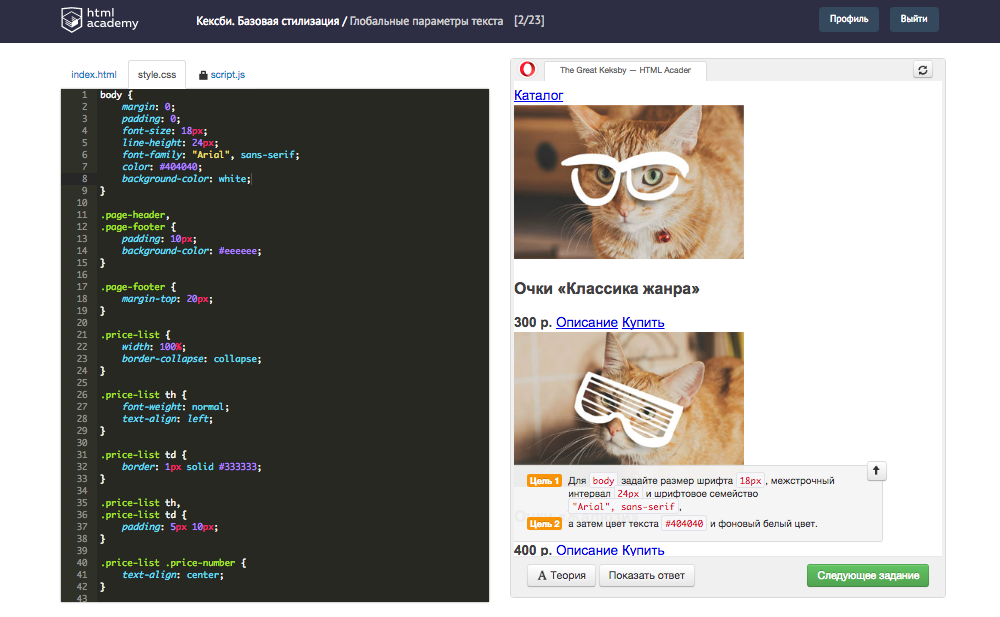Click text-align: center code line

[x=173, y=575]
